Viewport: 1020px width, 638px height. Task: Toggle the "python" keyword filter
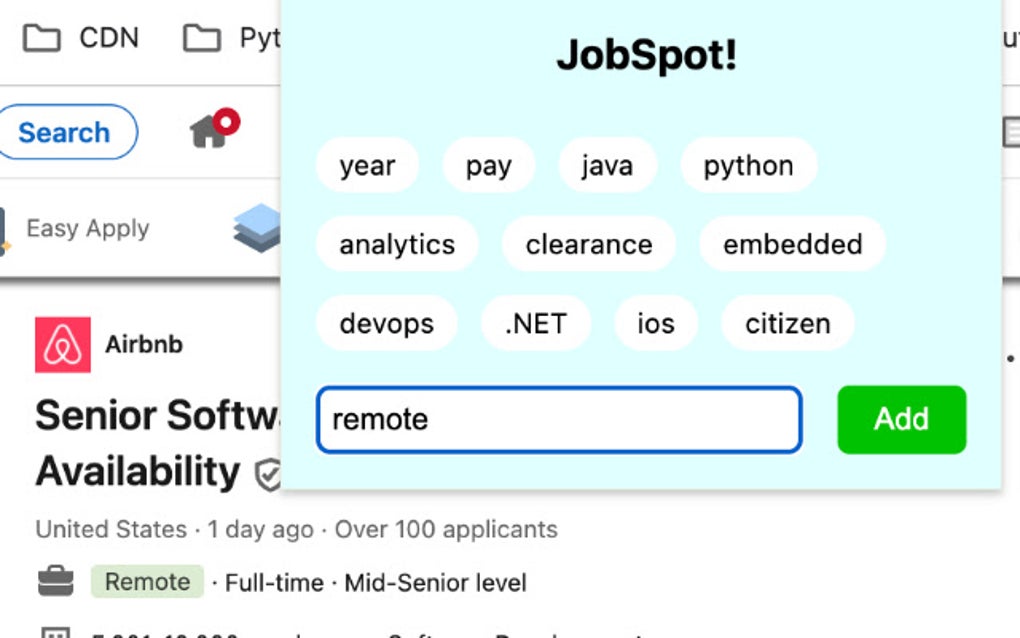pyautogui.click(x=748, y=165)
